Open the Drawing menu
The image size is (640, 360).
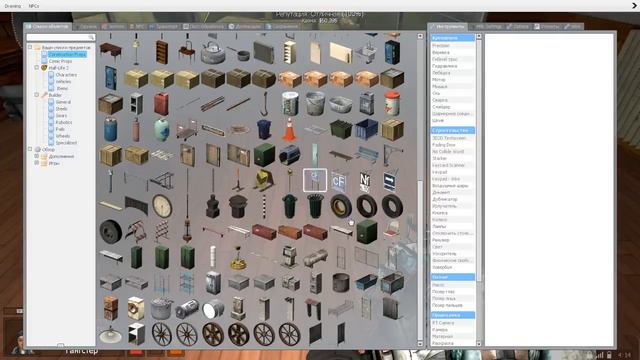click(x=13, y=6)
